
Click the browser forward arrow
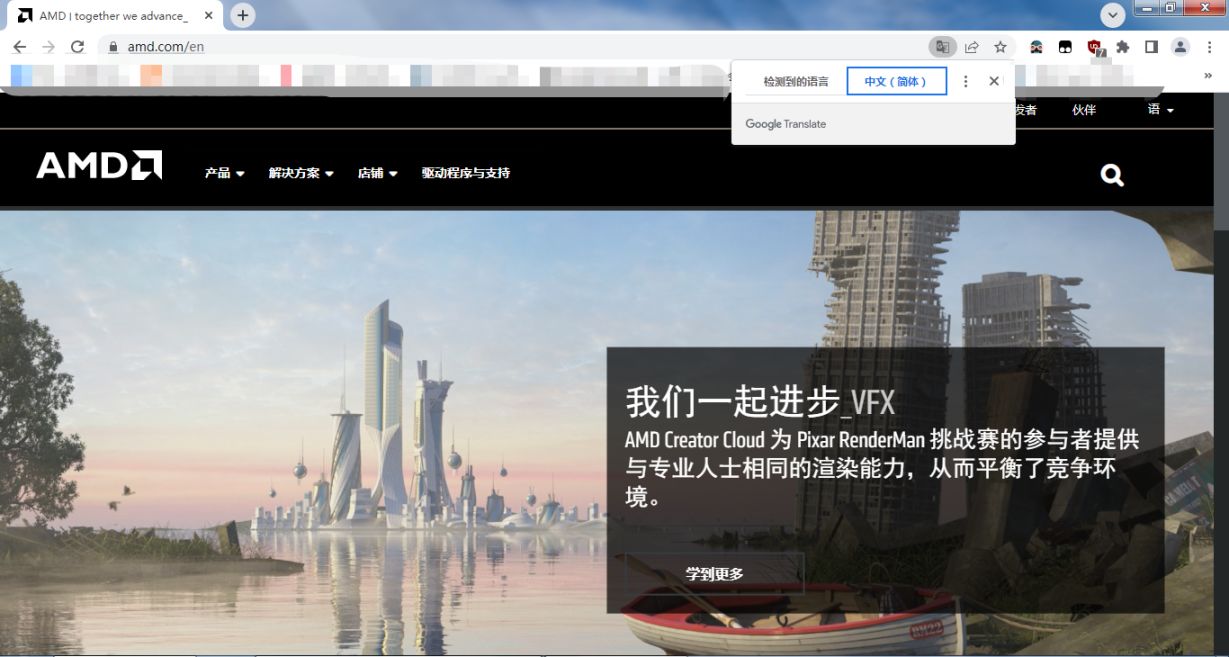(x=48, y=47)
